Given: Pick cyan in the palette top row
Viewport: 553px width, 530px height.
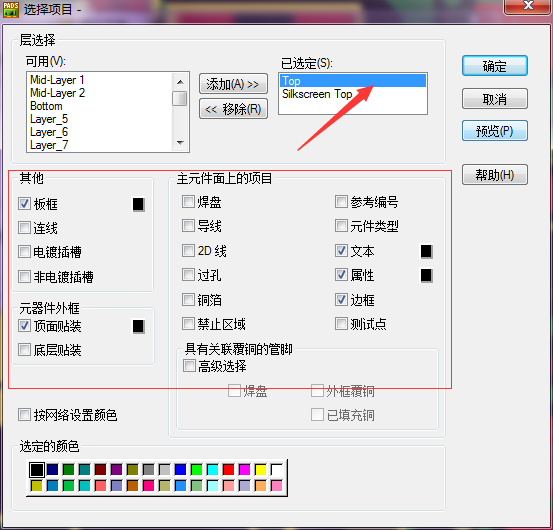Looking at the screenshot, I should (213, 470).
